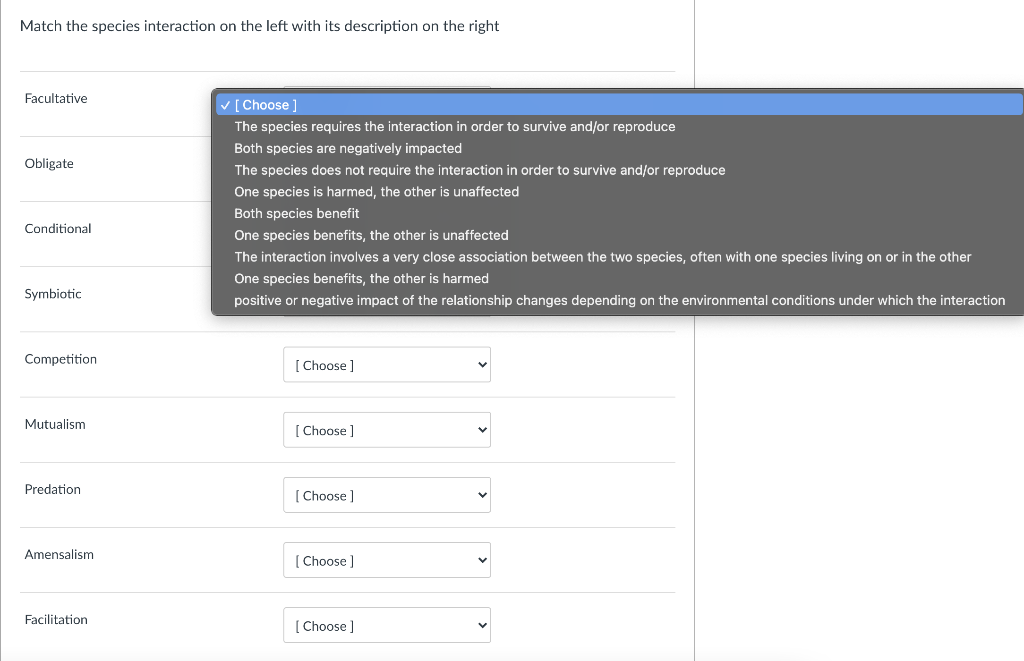Select the environmental conditions dependent description
This screenshot has width=1024, height=661.
620,300
